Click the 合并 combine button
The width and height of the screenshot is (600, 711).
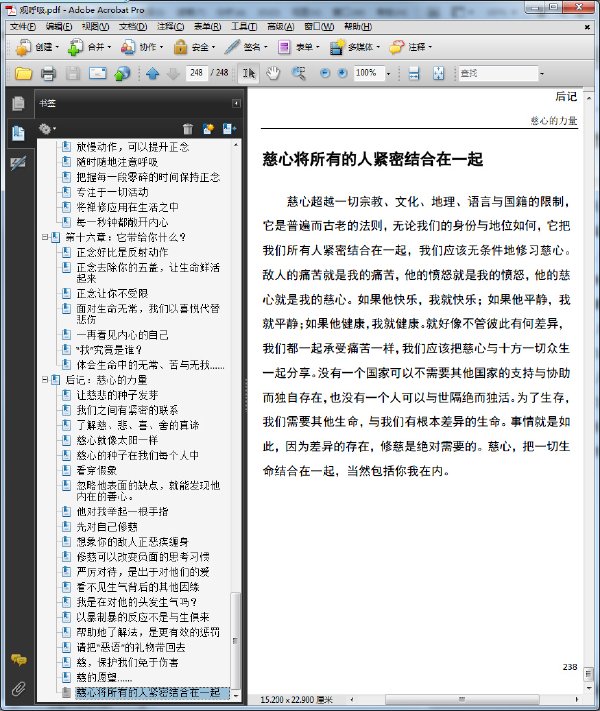click(89, 47)
